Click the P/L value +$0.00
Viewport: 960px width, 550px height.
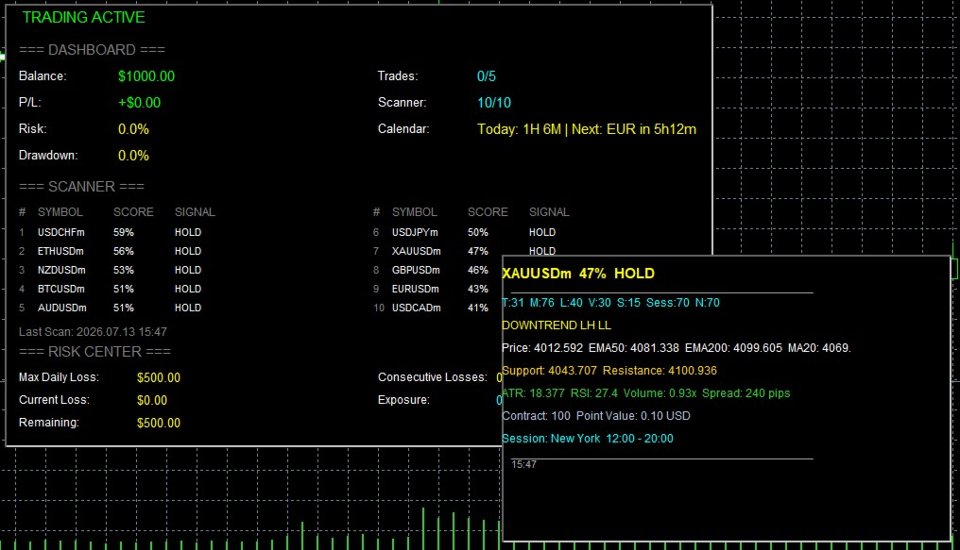coord(139,102)
